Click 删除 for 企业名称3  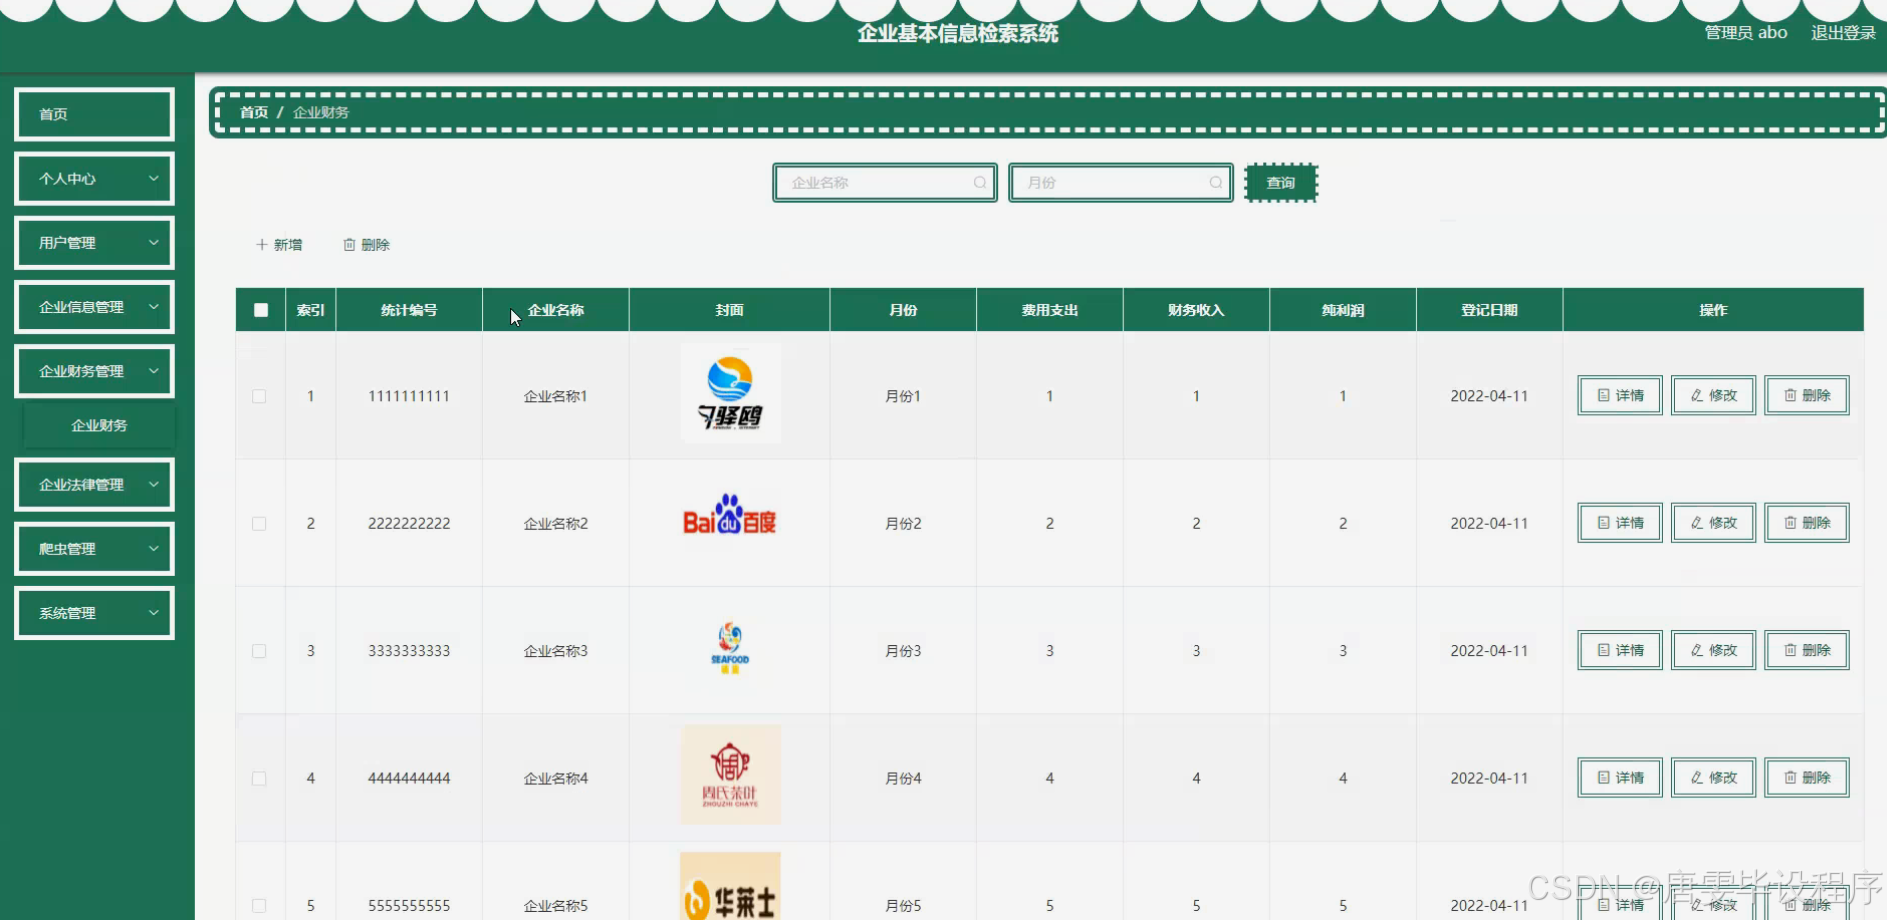pos(1807,650)
